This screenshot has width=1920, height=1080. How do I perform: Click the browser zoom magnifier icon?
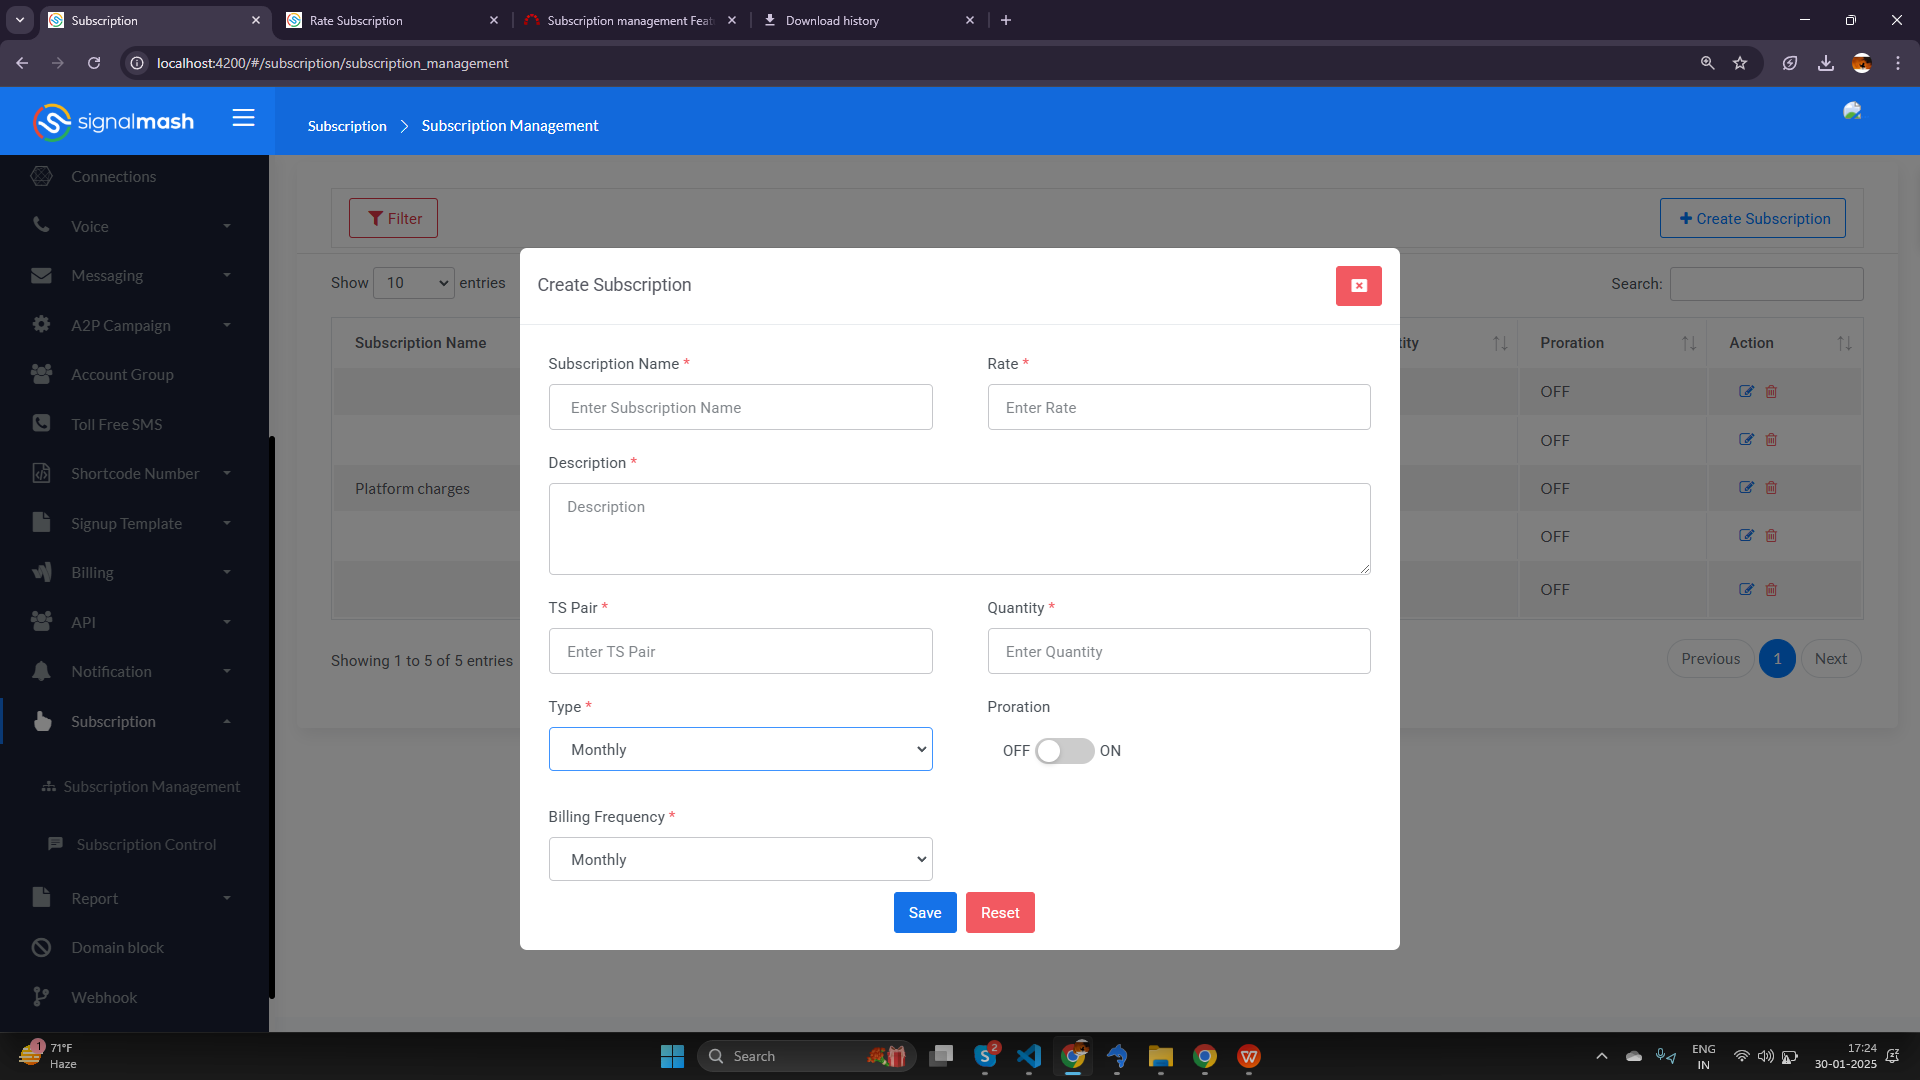1708,63
